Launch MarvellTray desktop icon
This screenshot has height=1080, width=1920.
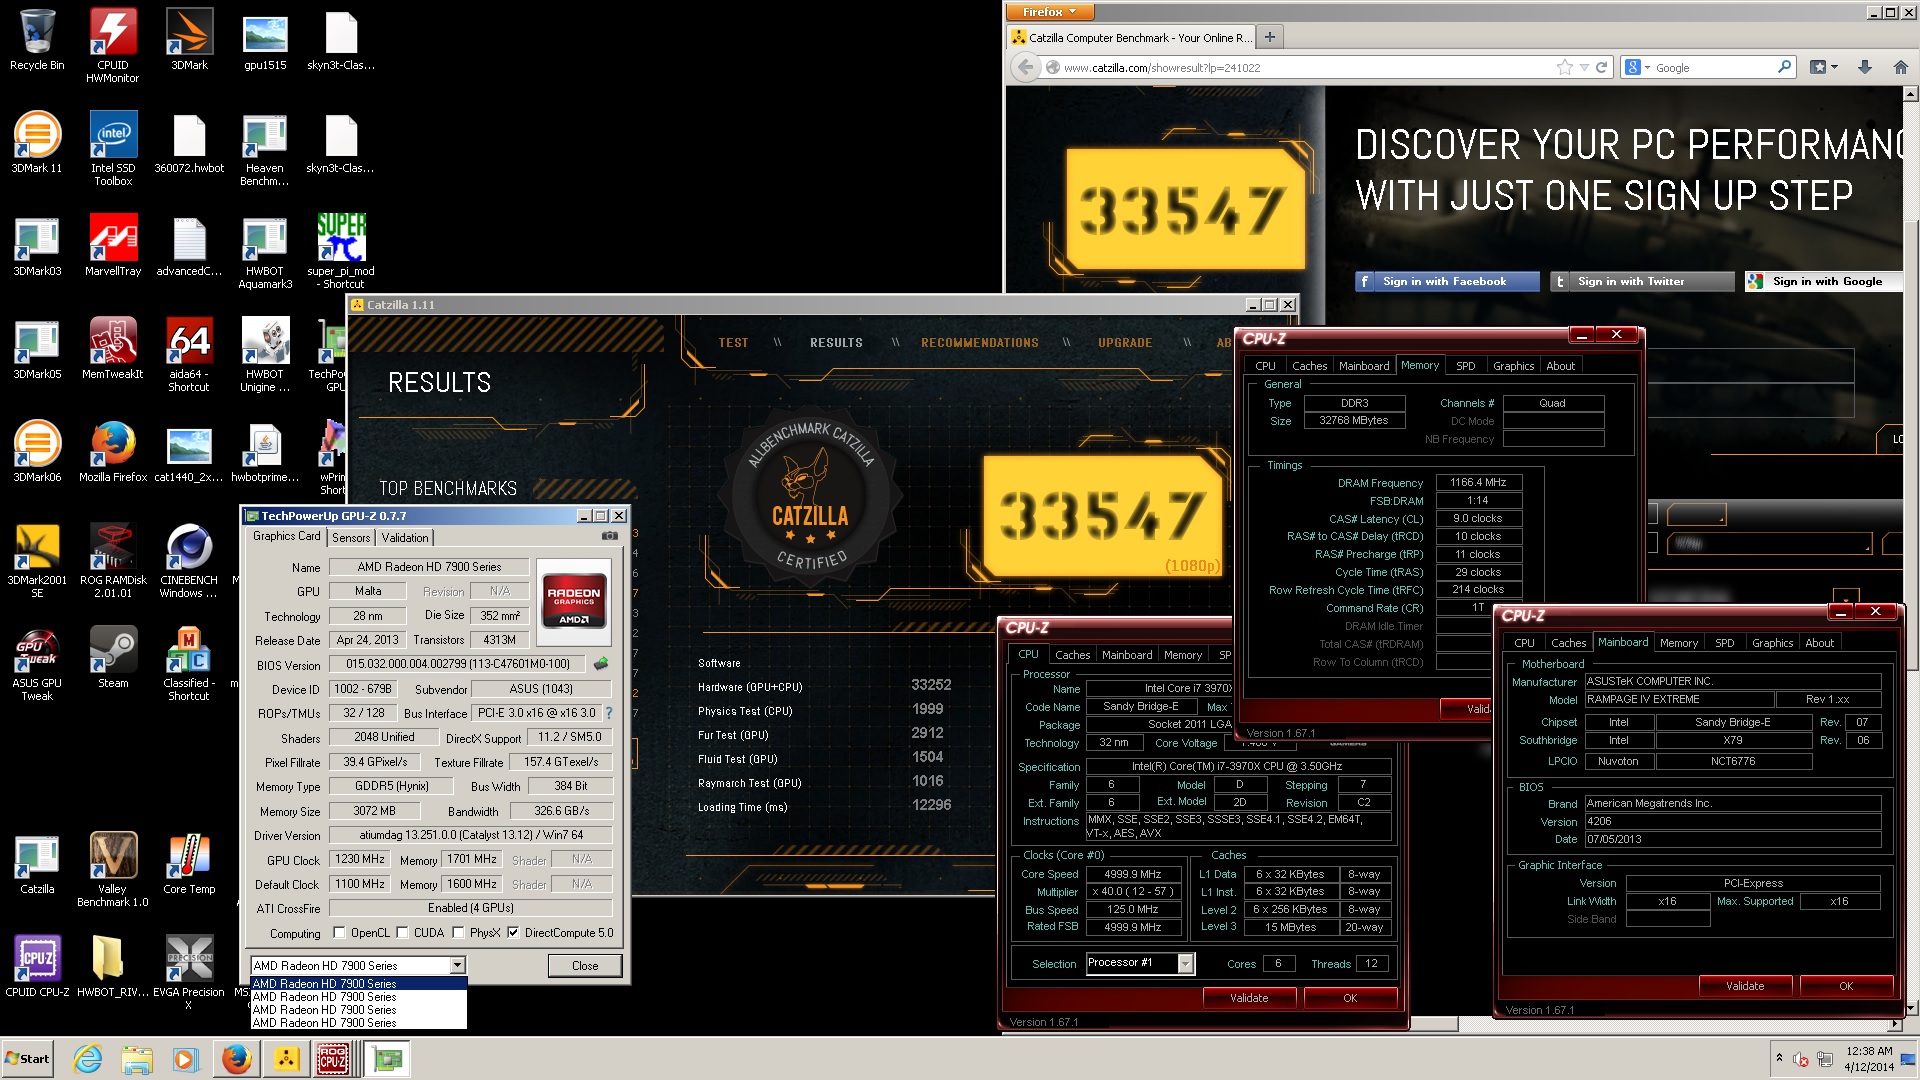pos(113,245)
